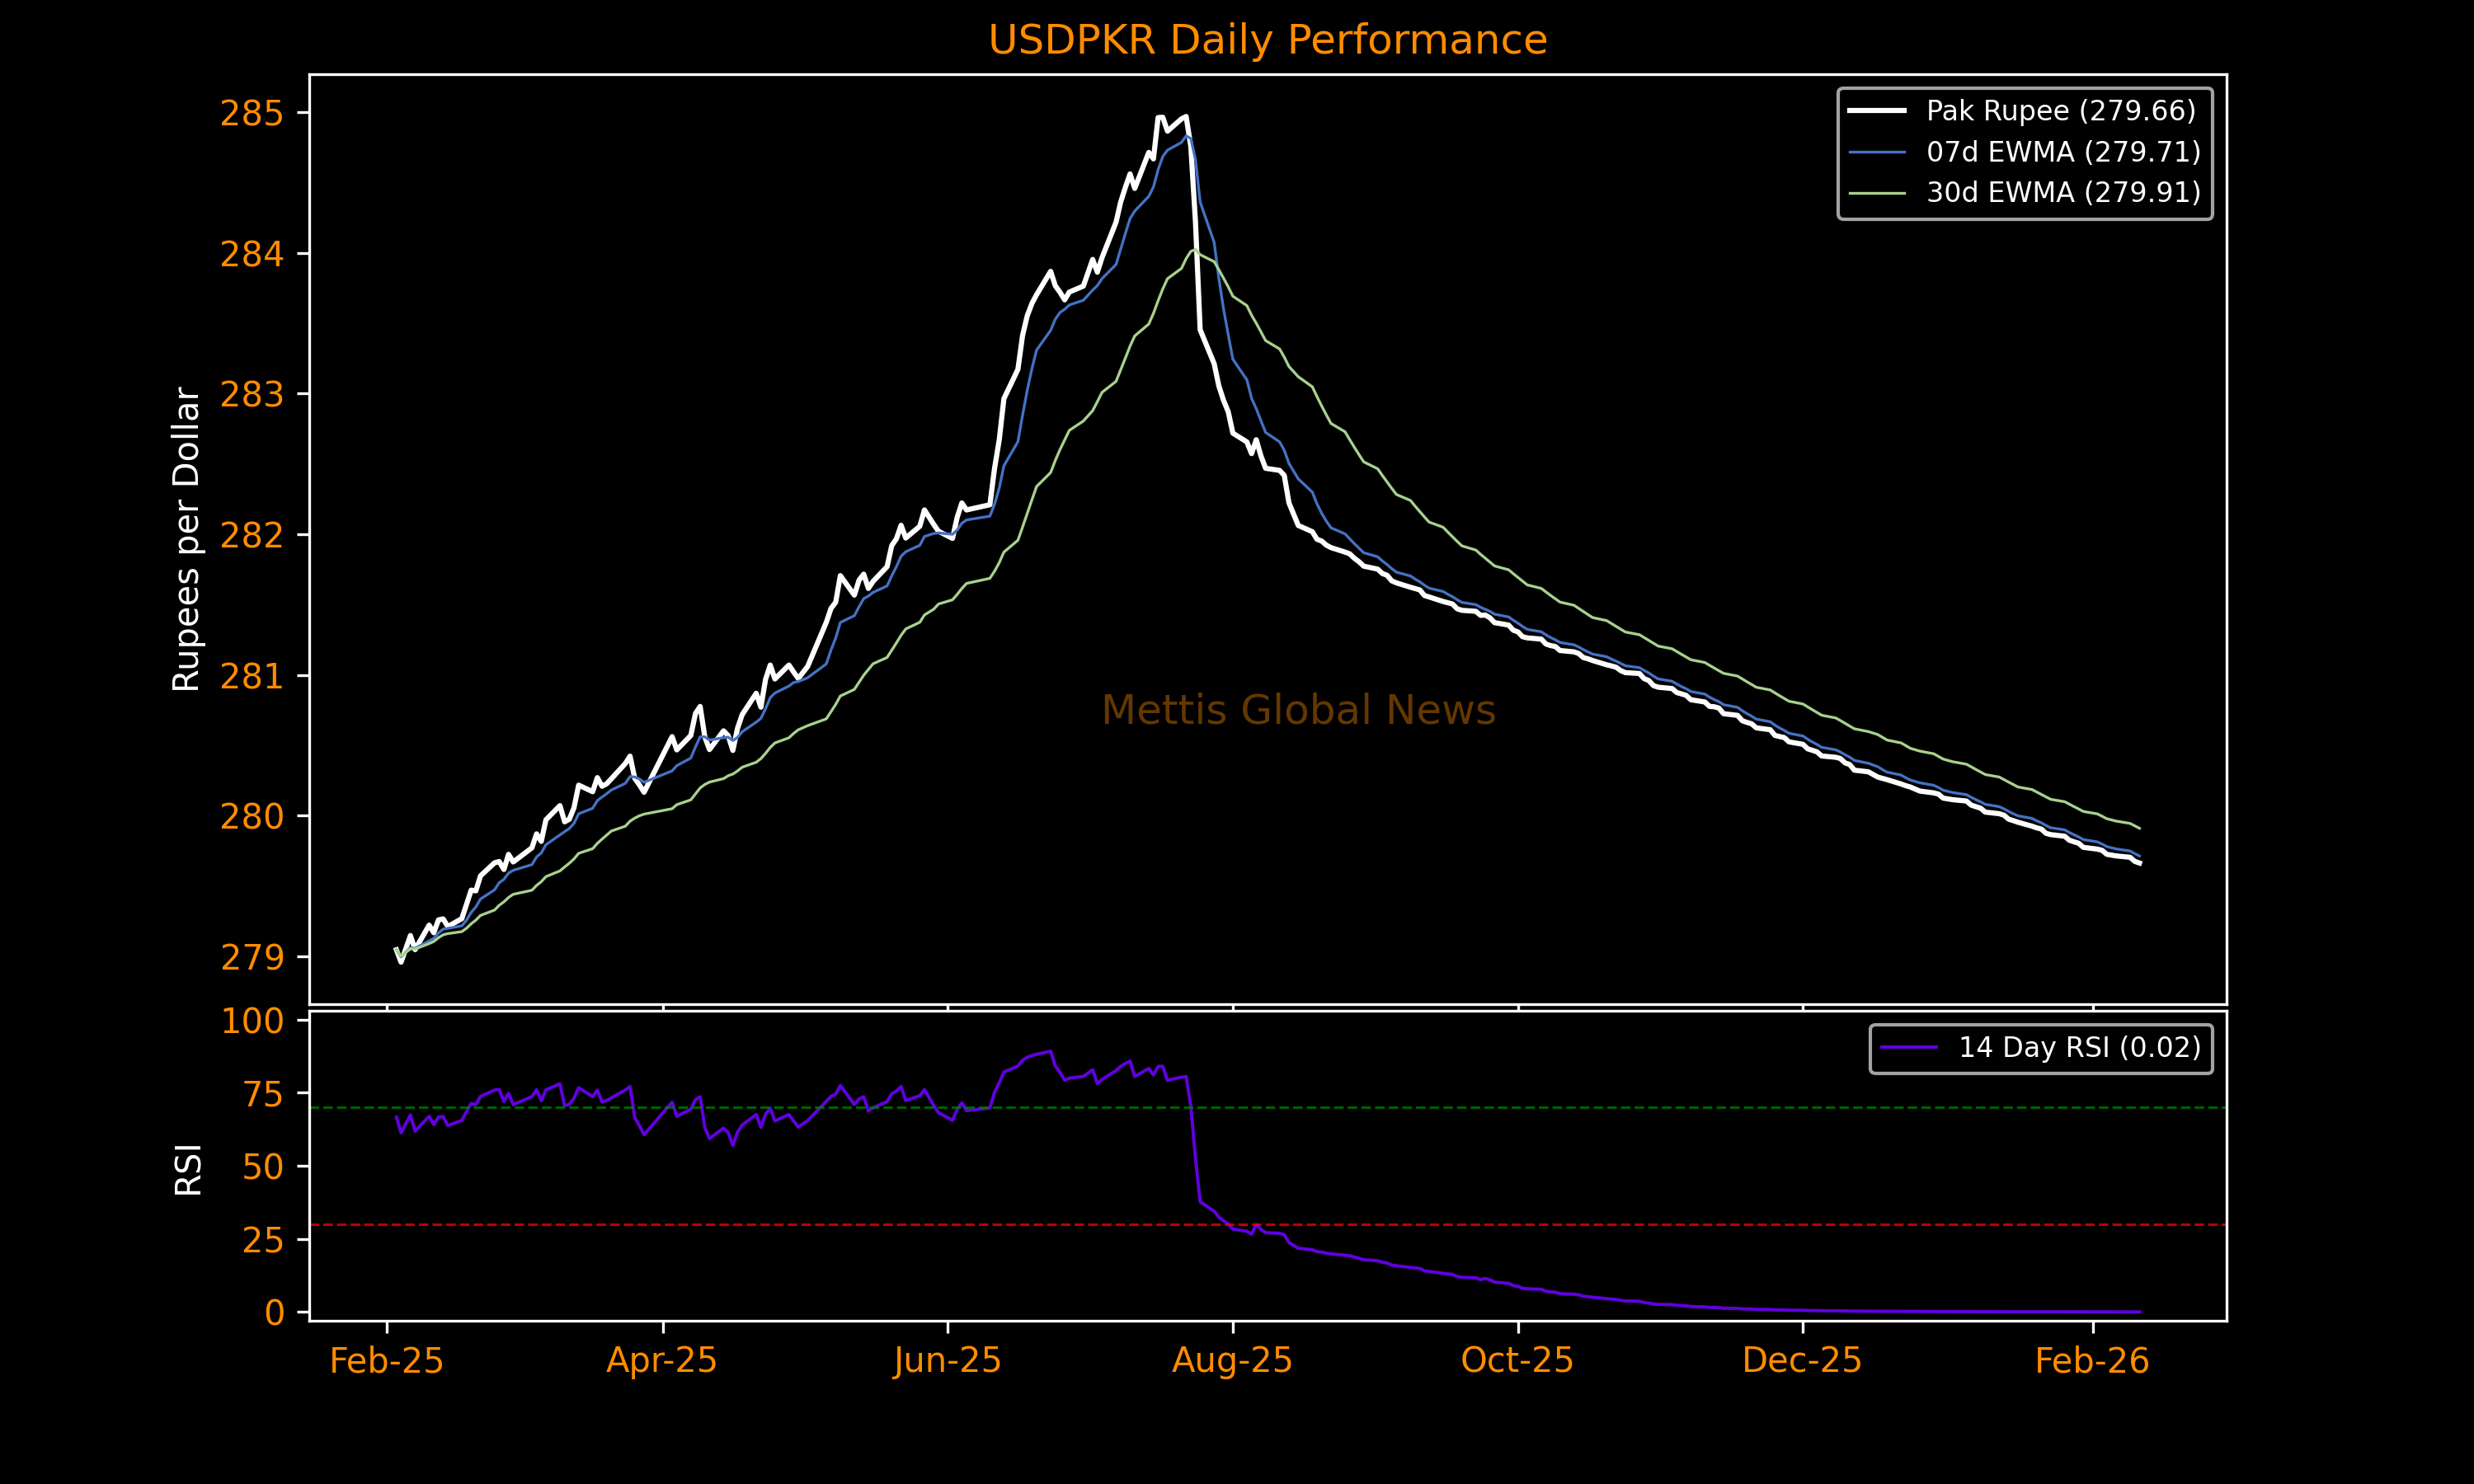Click the Dec-25 x-axis tick label
This screenshot has height=1484, width=2474.
point(1802,1361)
